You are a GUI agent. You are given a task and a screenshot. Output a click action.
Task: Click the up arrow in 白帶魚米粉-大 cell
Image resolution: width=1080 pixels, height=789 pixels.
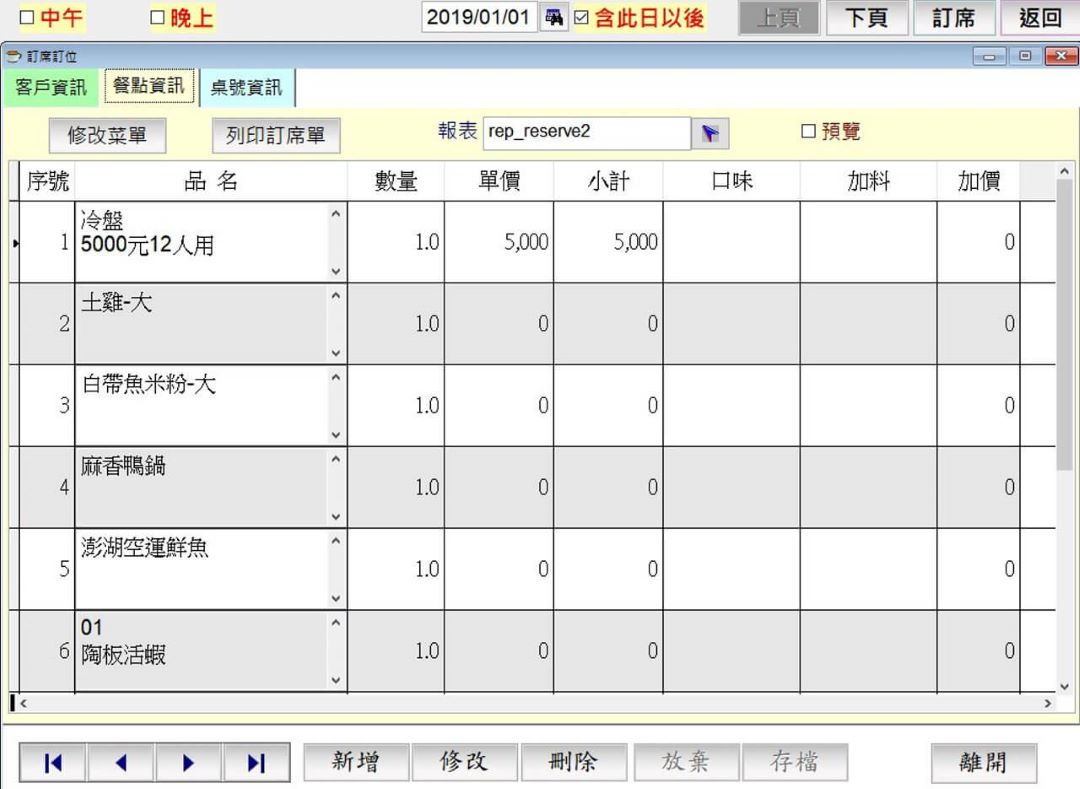(x=336, y=377)
